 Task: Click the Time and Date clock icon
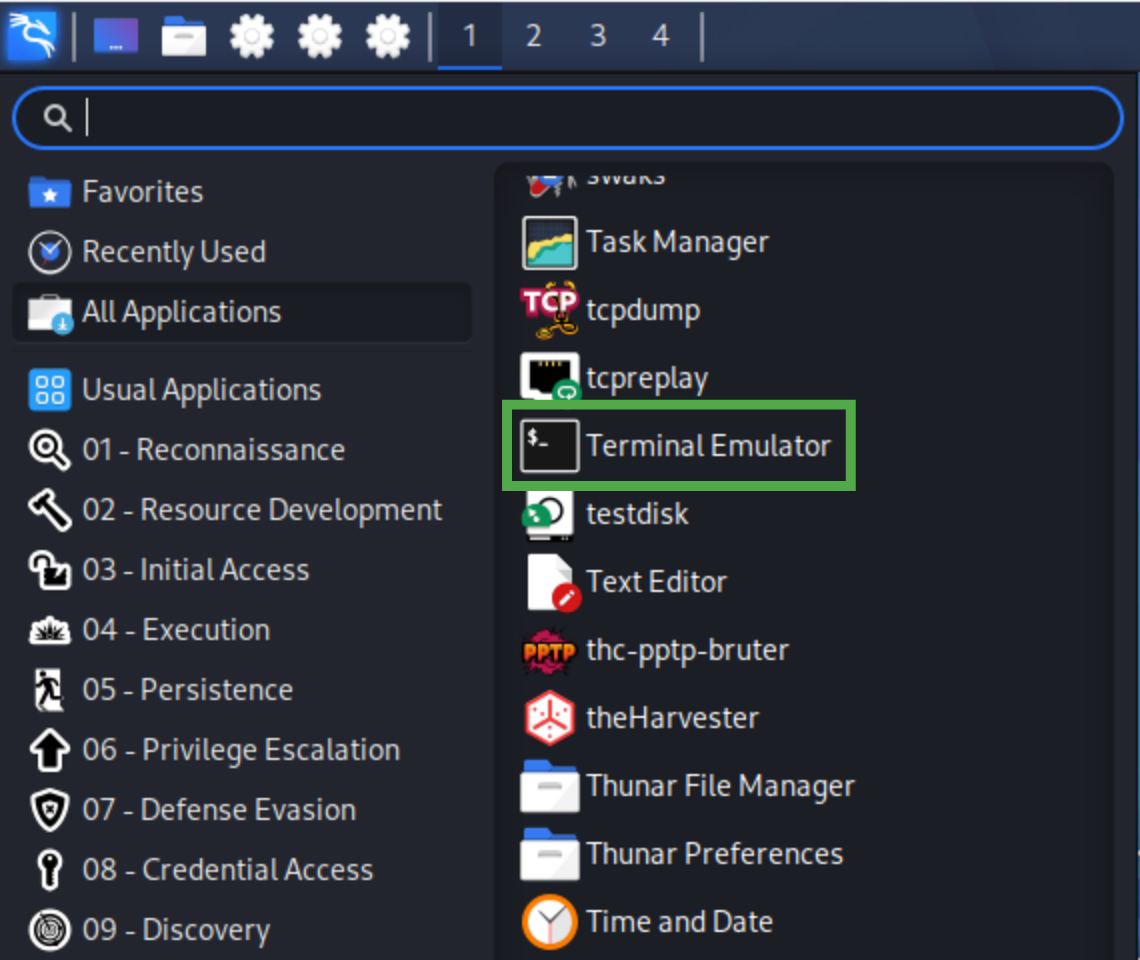[x=550, y=922]
